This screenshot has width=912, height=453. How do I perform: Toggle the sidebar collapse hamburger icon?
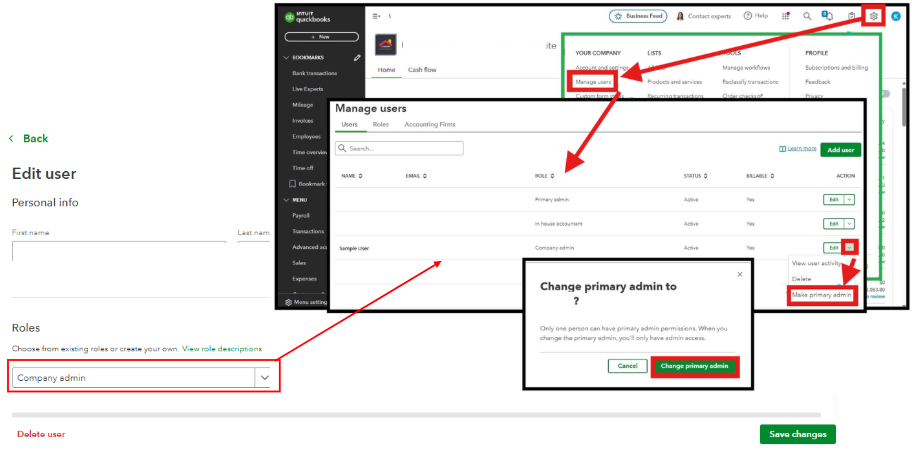[x=376, y=16]
